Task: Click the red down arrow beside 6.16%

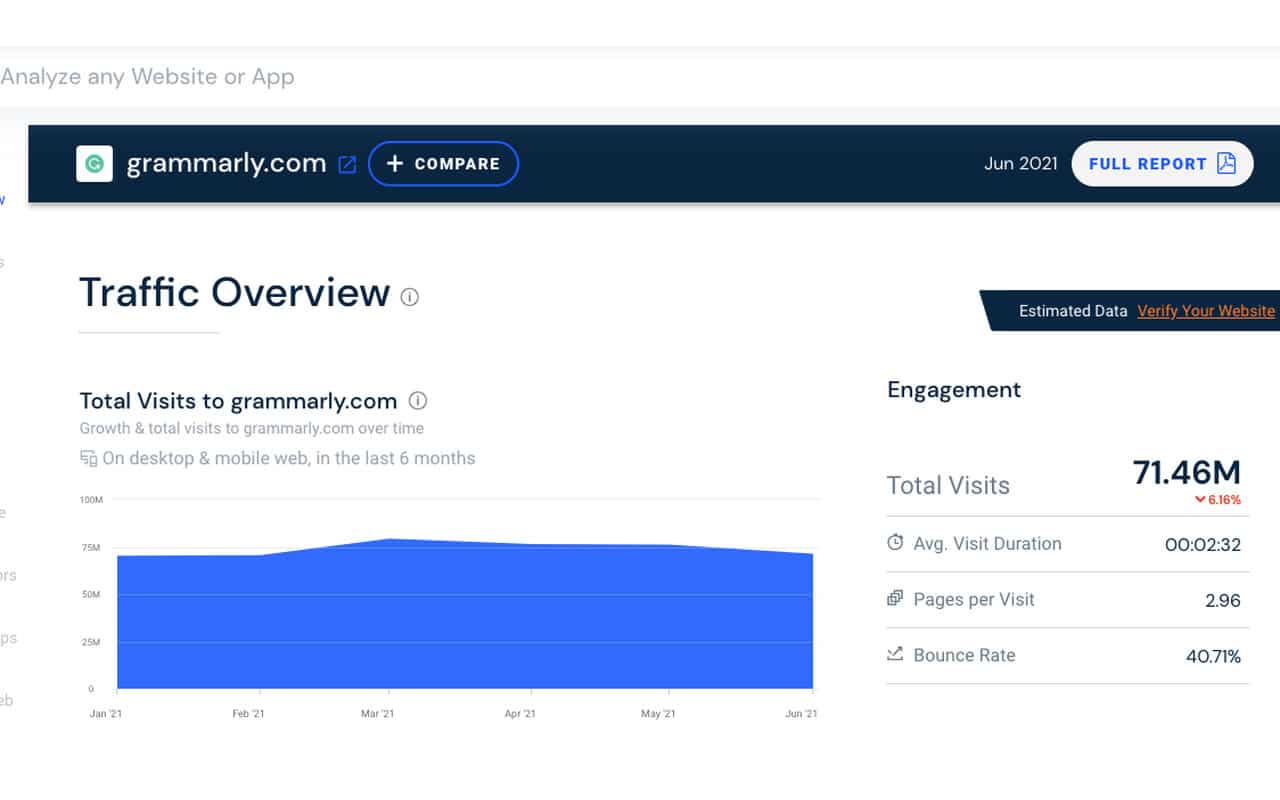Action: tap(1200, 500)
